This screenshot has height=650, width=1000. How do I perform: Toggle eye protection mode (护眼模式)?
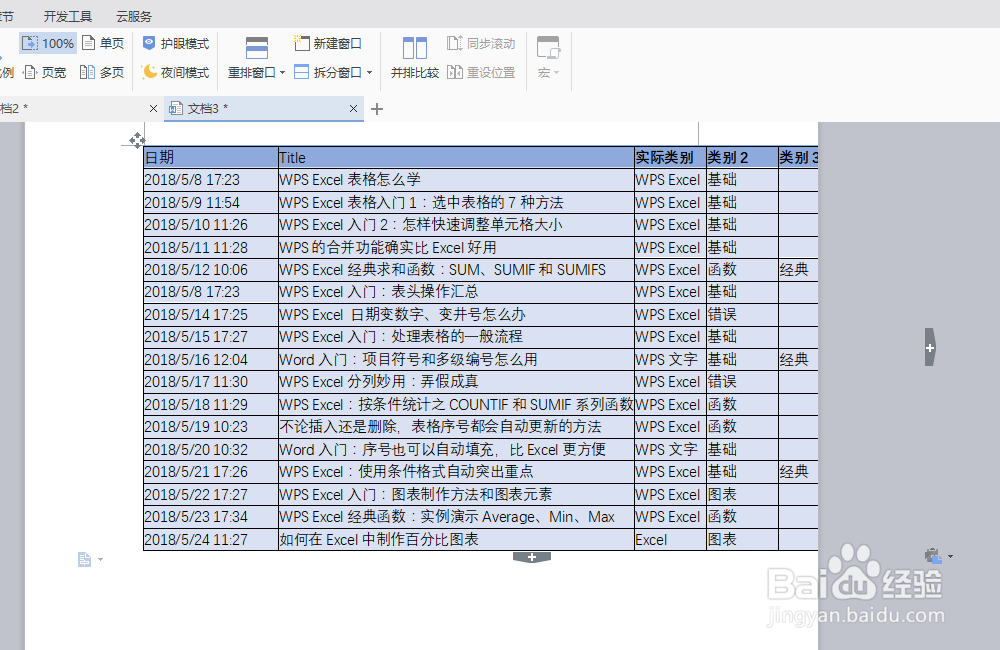[x=176, y=43]
